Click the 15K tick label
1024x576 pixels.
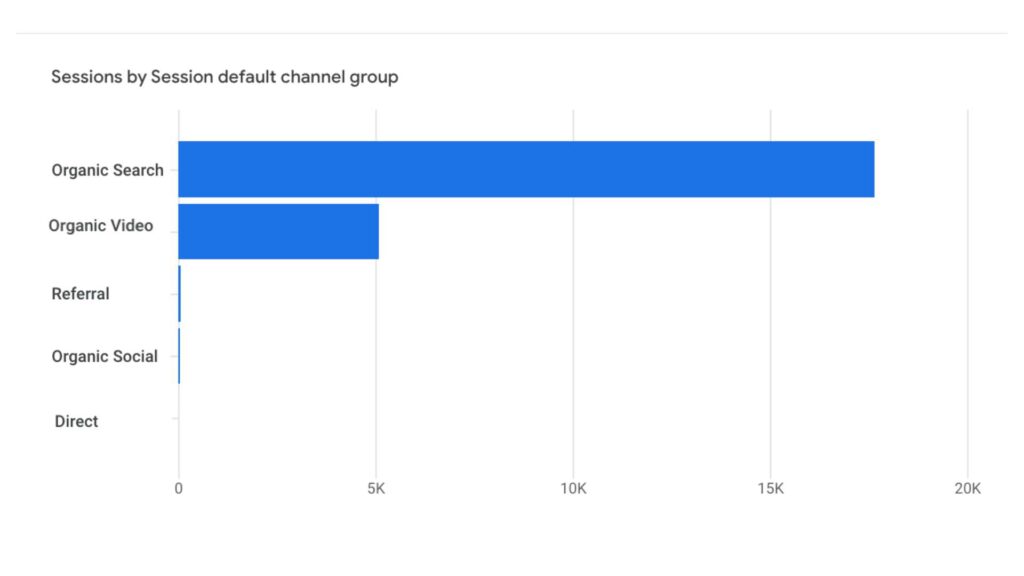(x=770, y=488)
